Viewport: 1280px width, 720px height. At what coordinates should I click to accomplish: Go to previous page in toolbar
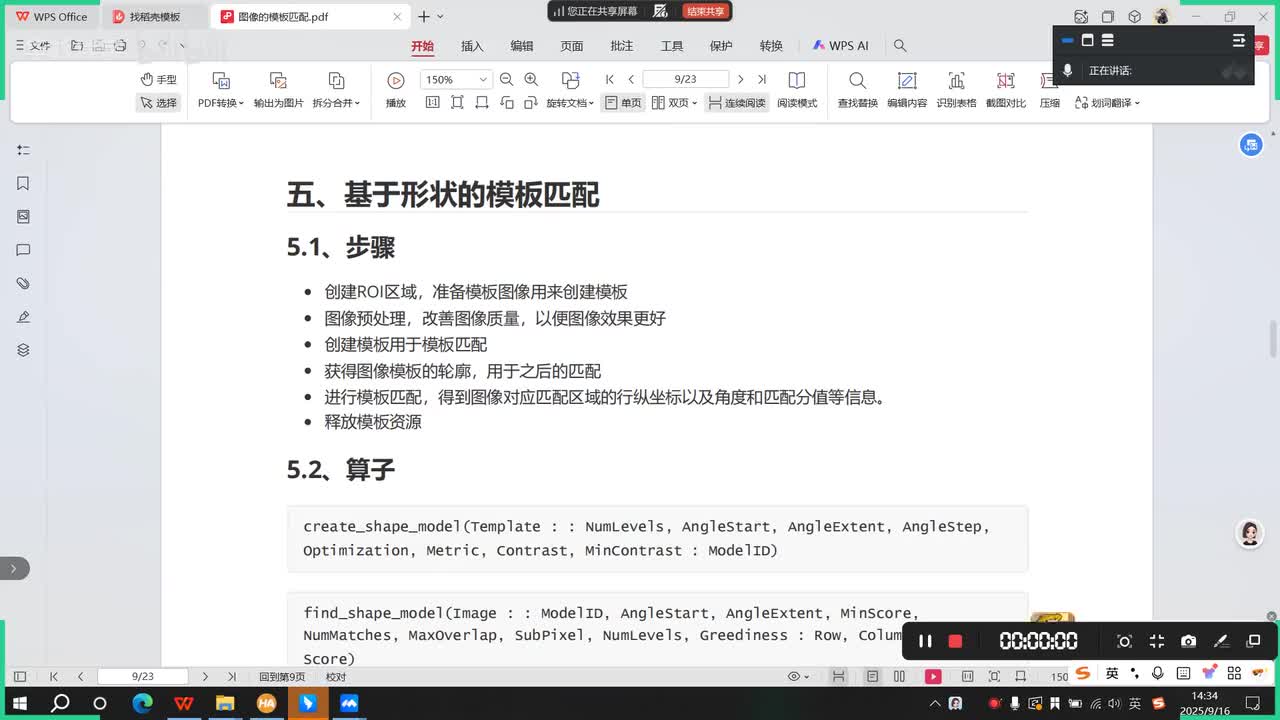631,79
